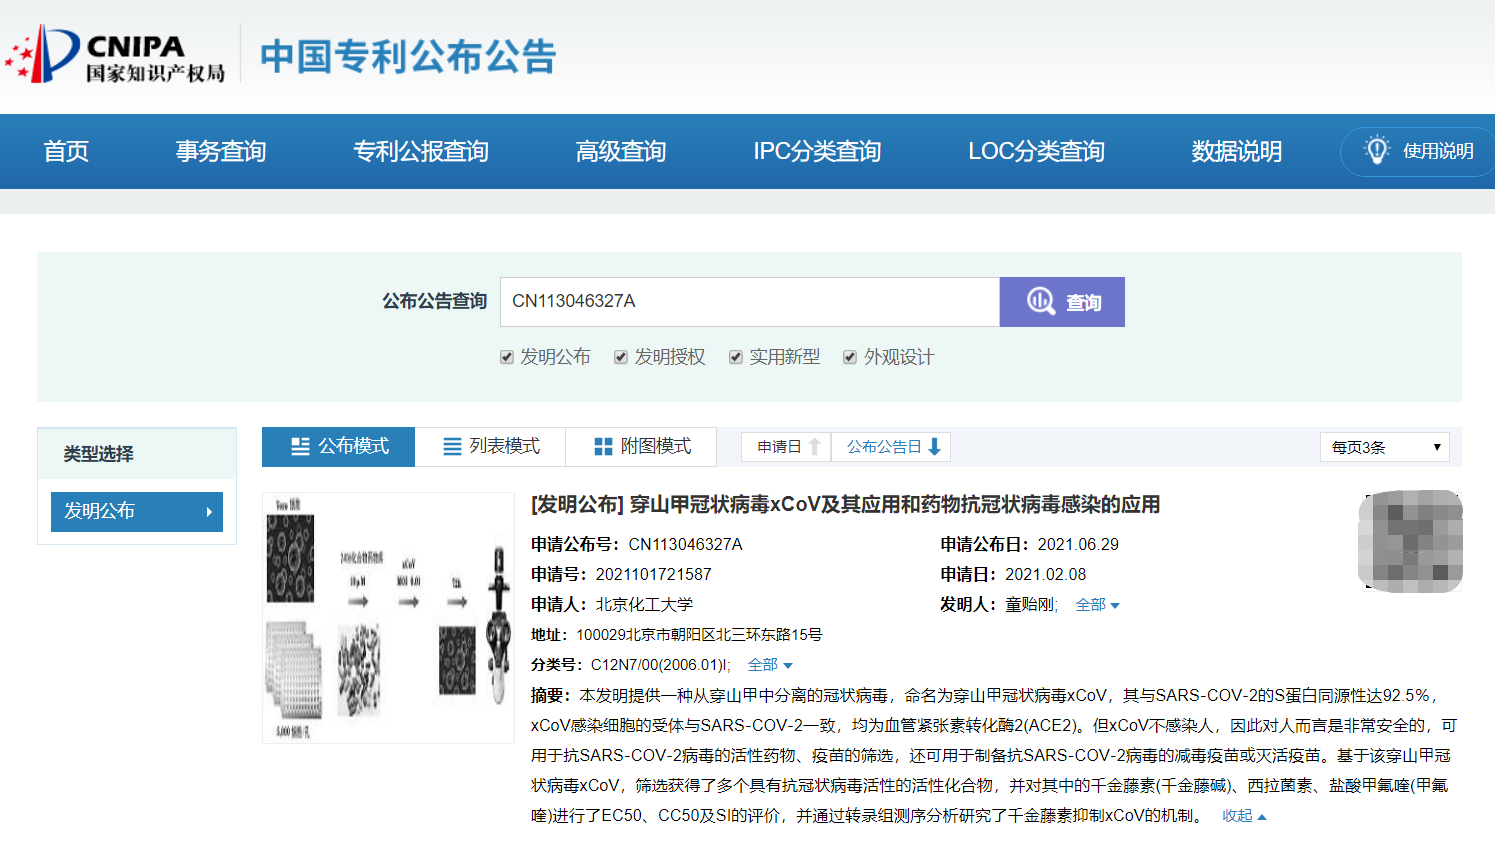
Task: Click the 附图模式 grid icon
Action: tap(603, 447)
